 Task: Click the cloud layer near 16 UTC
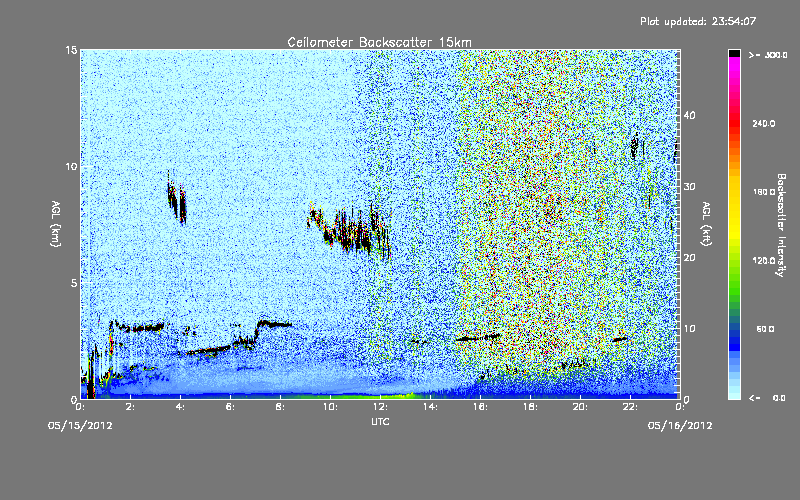click(478, 337)
